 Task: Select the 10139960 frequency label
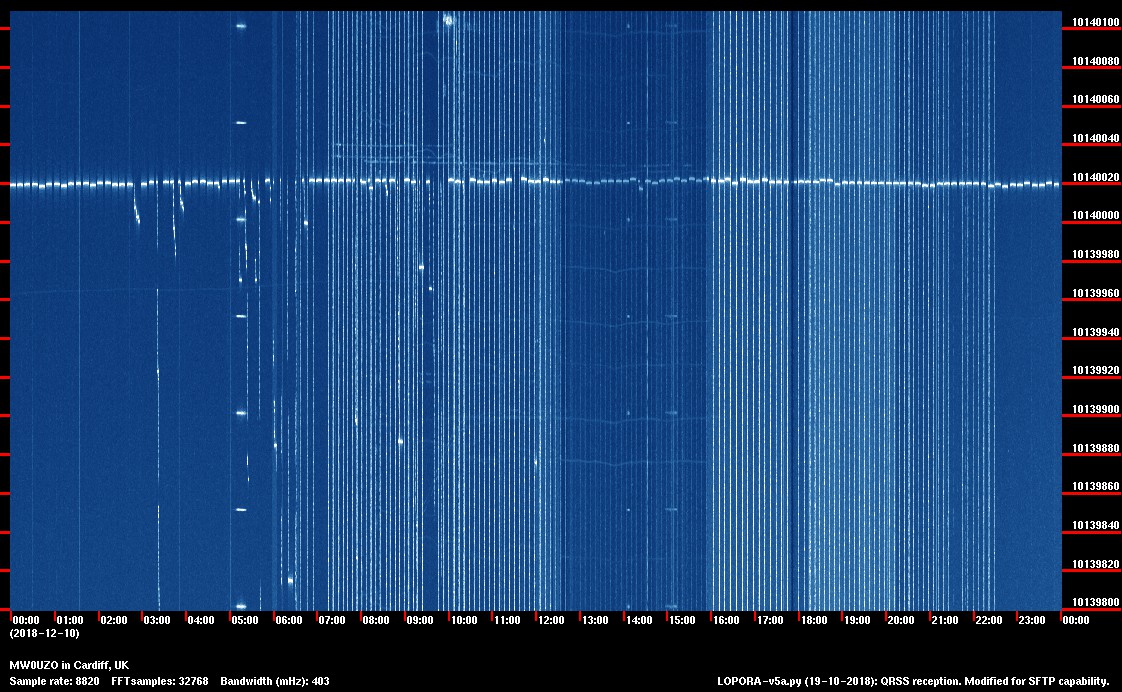tap(1095, 293)
